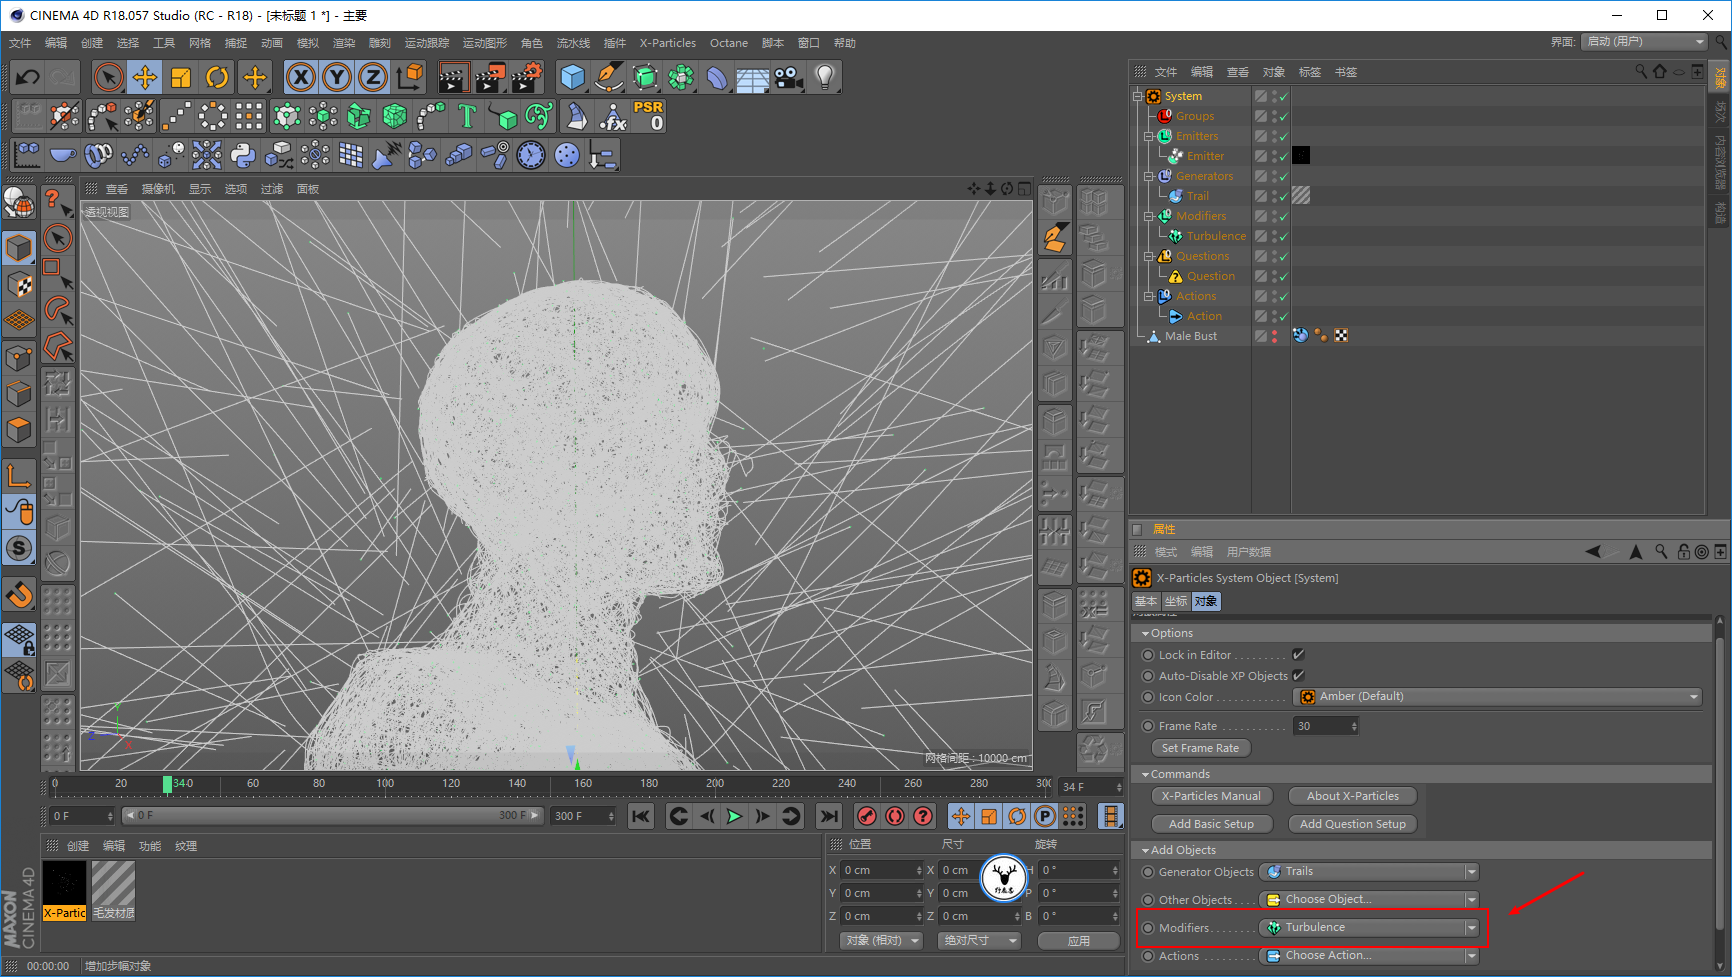1732x977 pixels.
Task: Collapse the Modifiers group in object tree
Action: click(1149, 216)
